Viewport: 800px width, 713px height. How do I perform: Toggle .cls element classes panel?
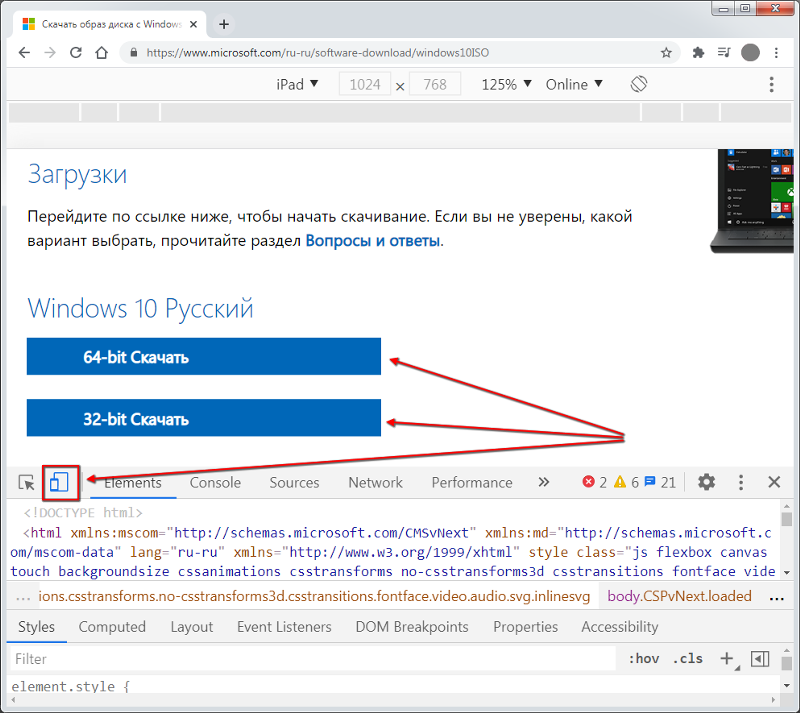pyautogui.click(x=687, y=659)
